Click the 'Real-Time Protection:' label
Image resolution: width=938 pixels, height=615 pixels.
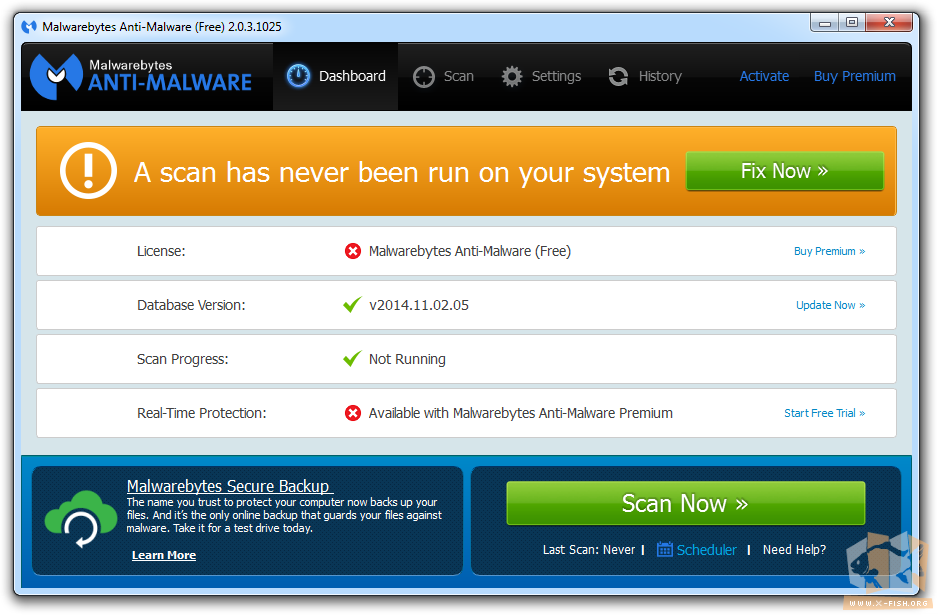tap(202, 413)
